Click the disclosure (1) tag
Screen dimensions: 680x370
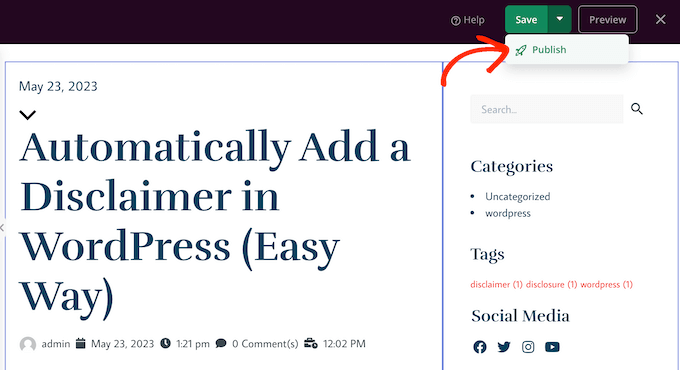(551, 285)
